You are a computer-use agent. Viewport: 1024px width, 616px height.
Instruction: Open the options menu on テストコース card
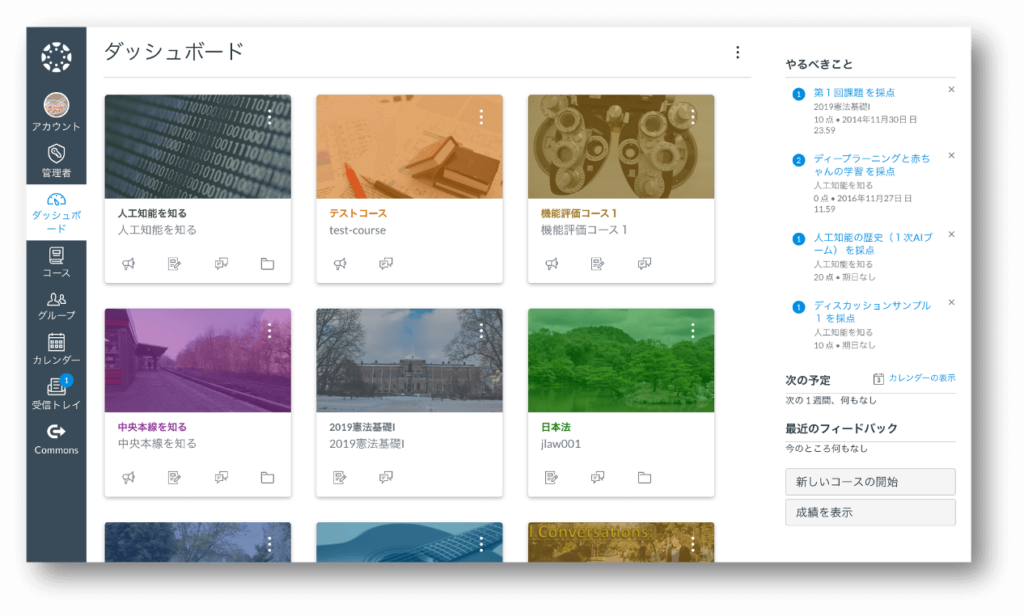481,118
